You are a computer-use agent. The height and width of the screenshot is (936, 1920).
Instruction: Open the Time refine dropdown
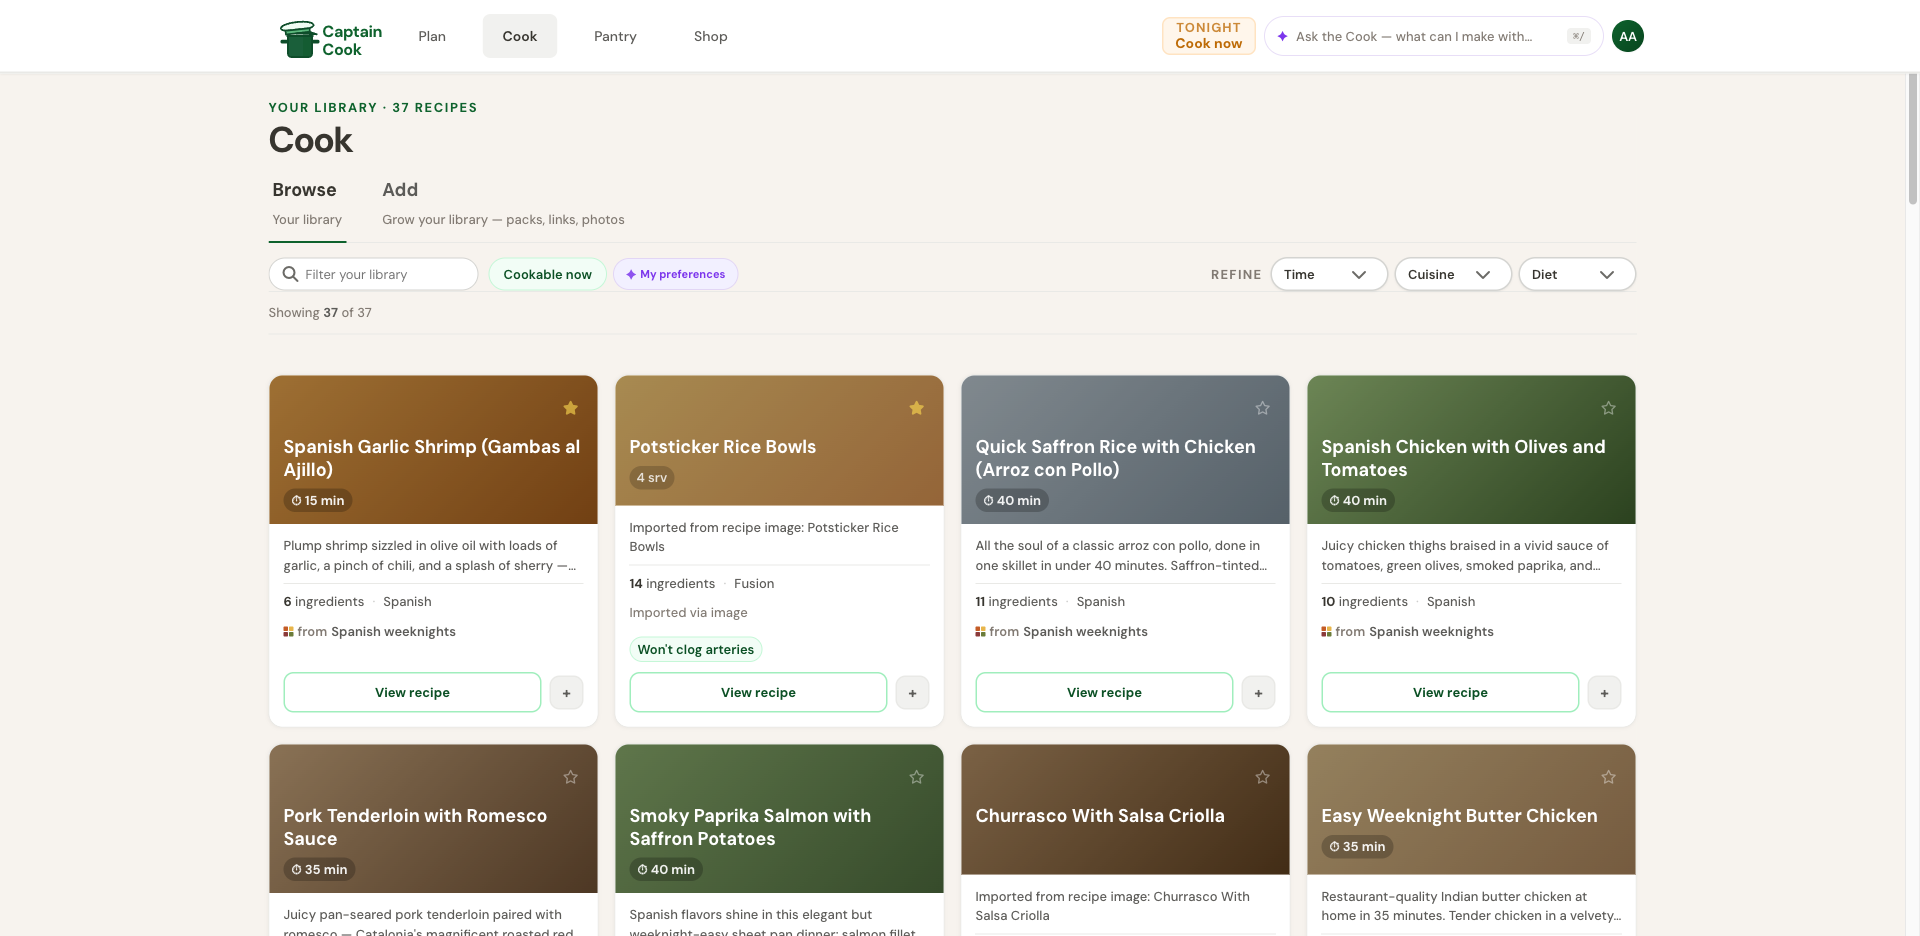pos(1329,274)
